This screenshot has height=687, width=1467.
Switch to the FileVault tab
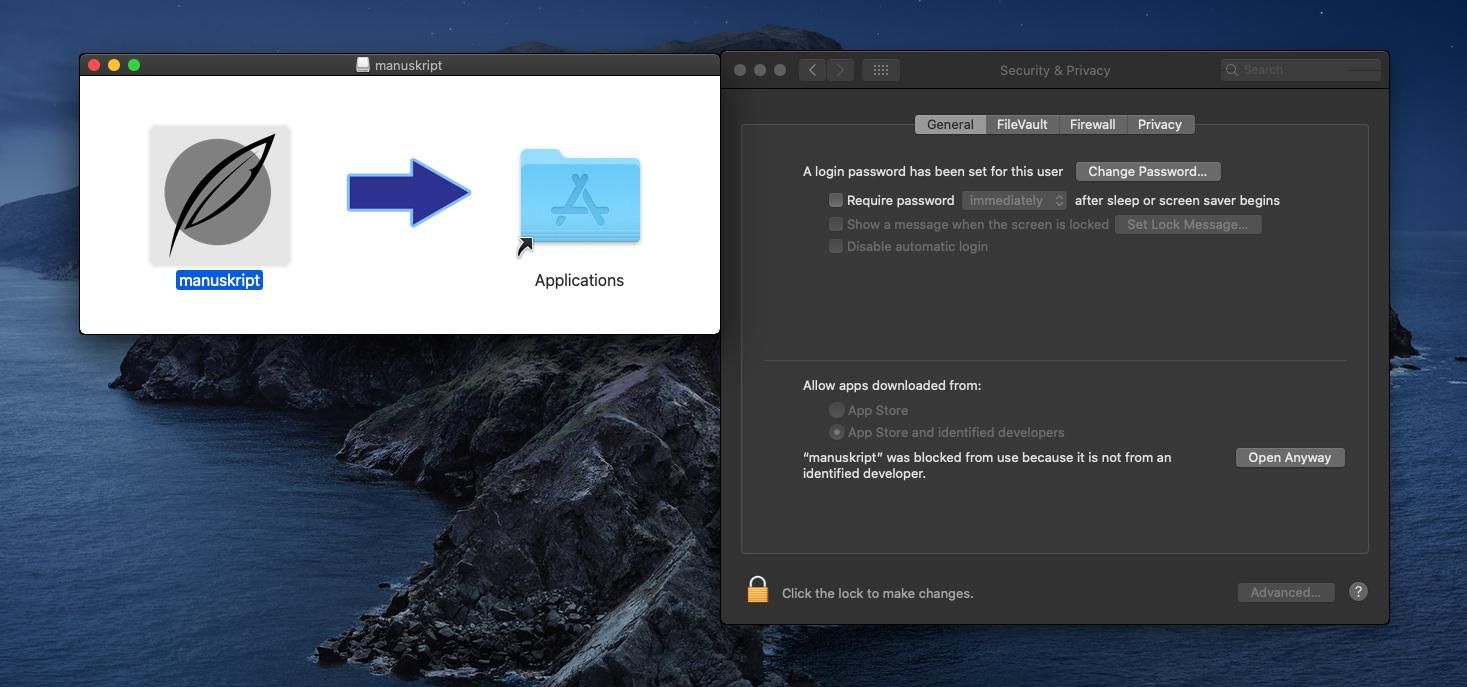pos(1022,124)
